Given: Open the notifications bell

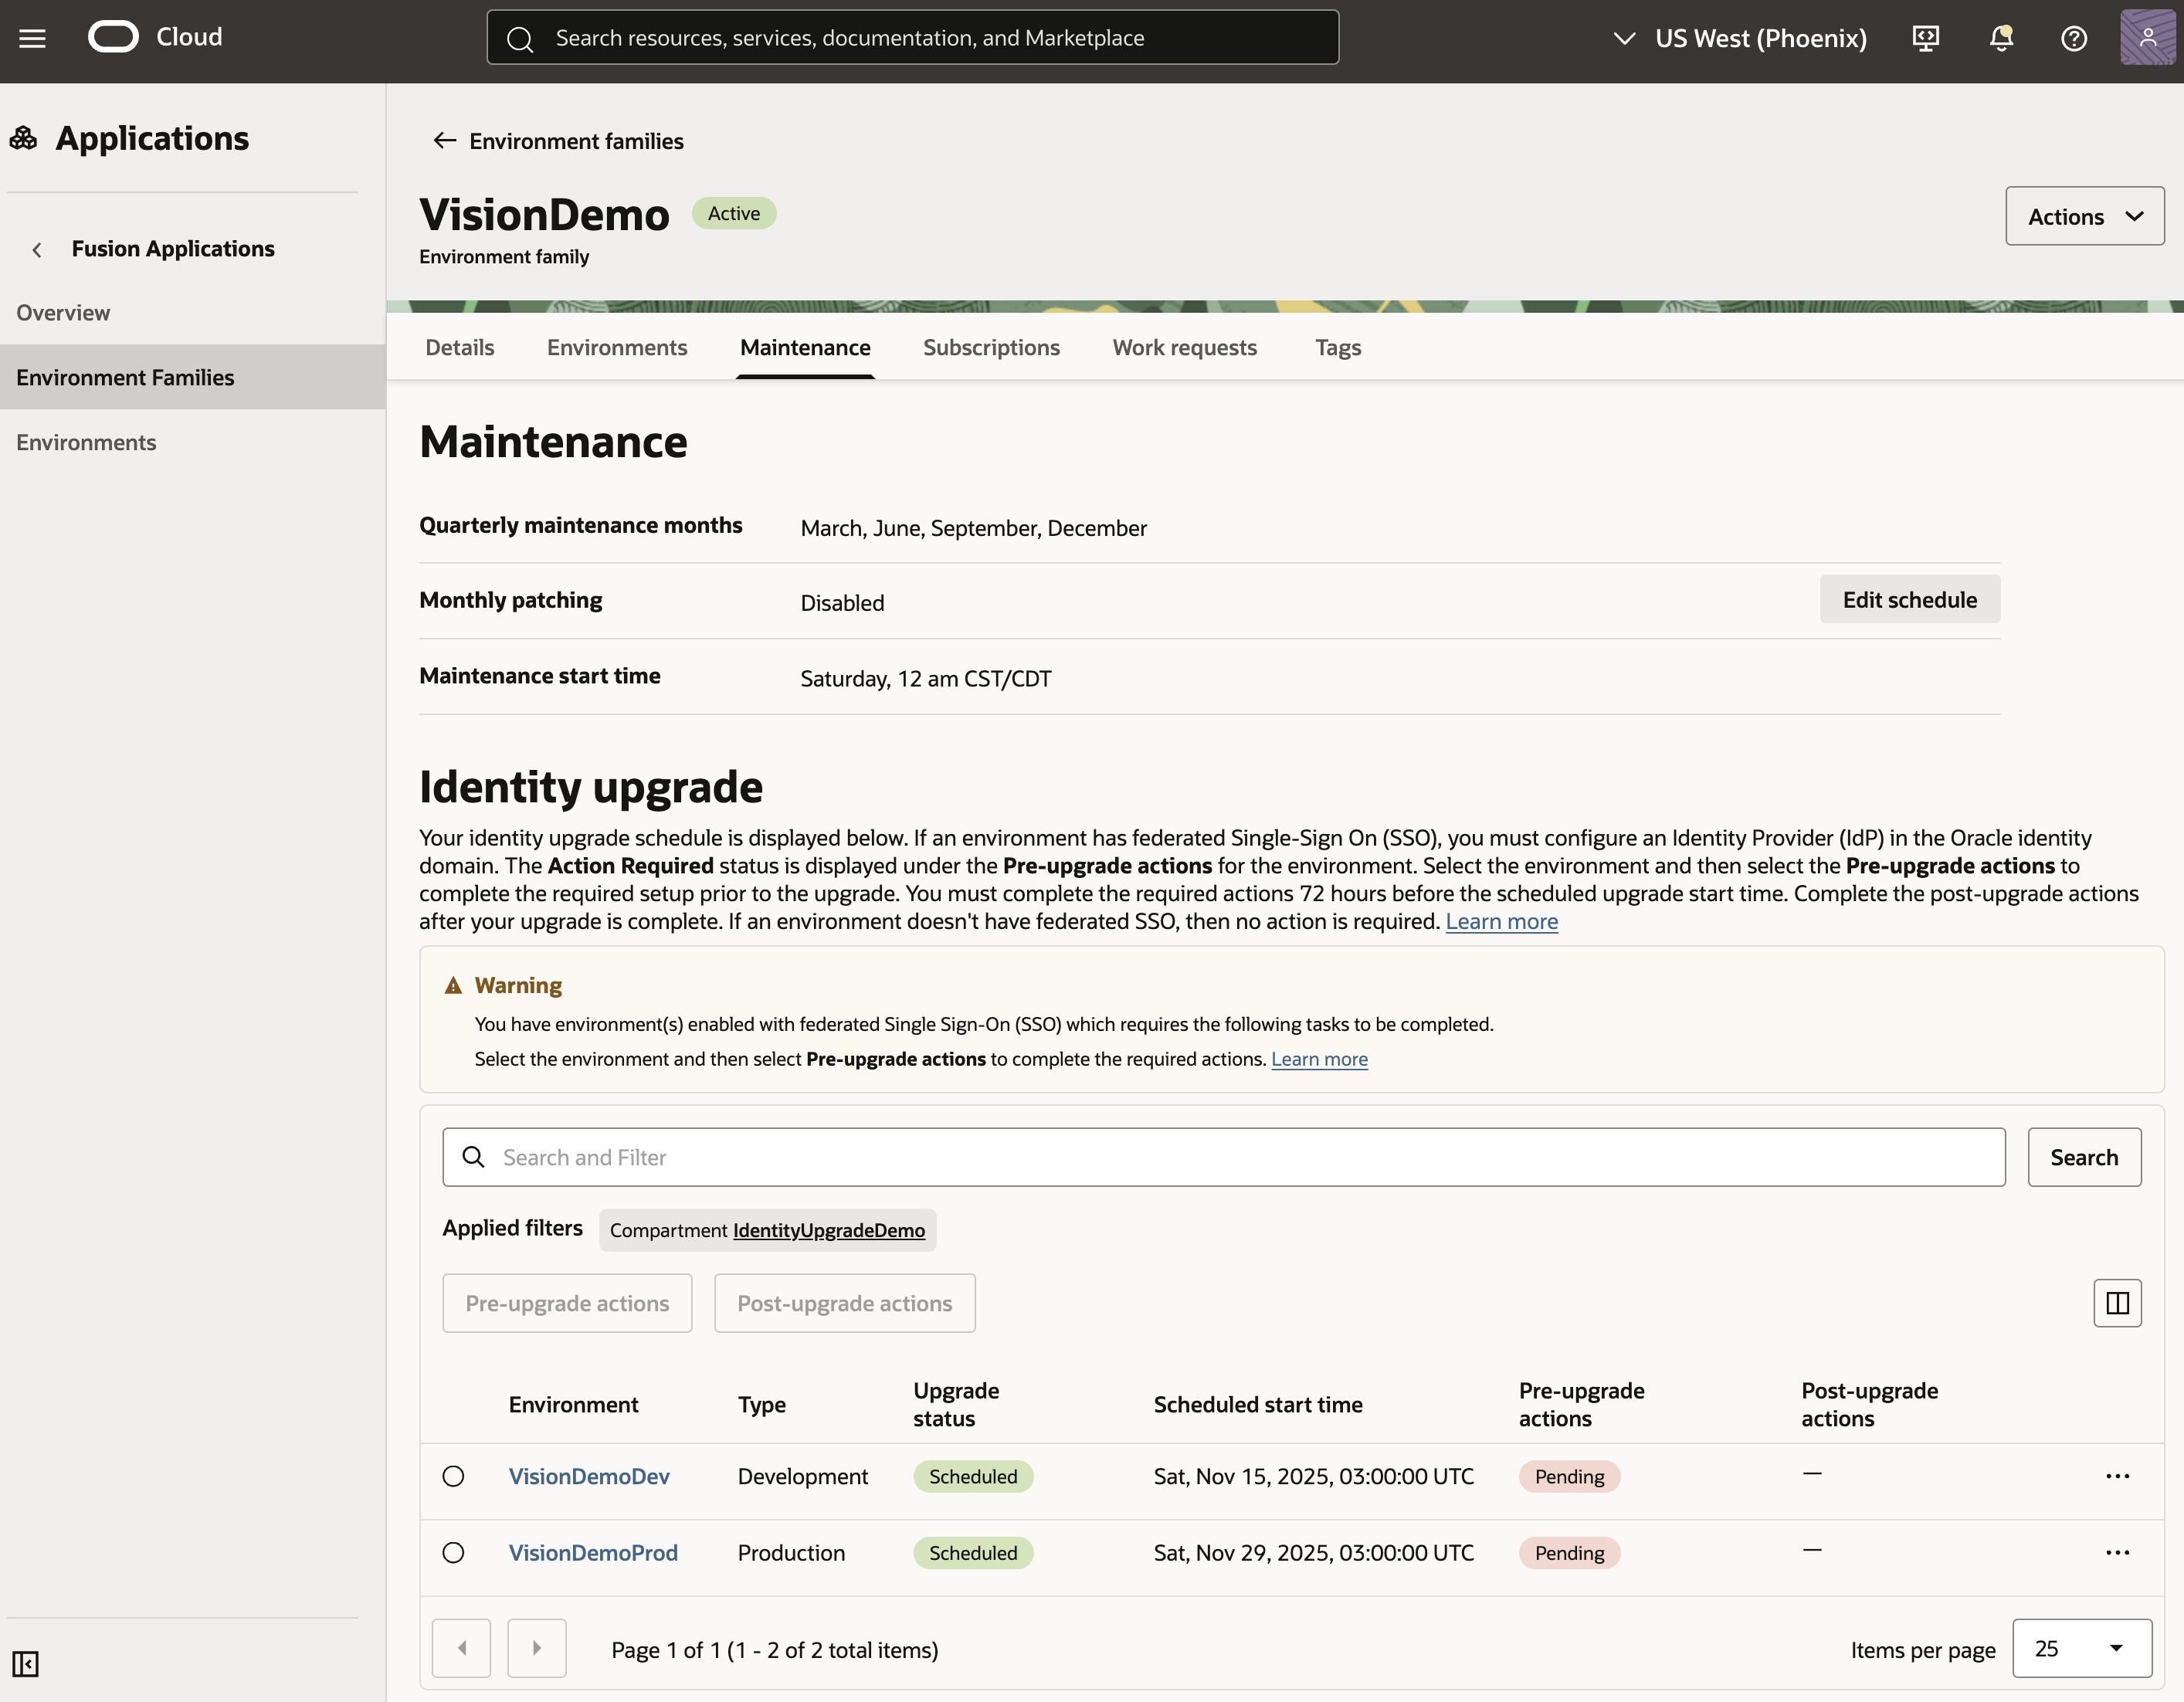Looking at the screenshot, I should [x=2000, y=38].
